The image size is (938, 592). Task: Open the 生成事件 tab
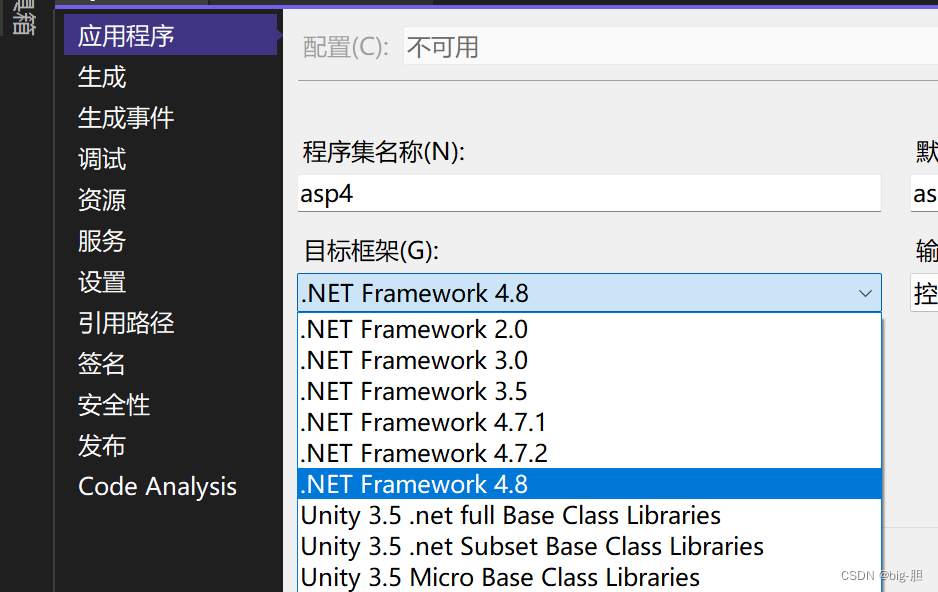tap(126, 118)
